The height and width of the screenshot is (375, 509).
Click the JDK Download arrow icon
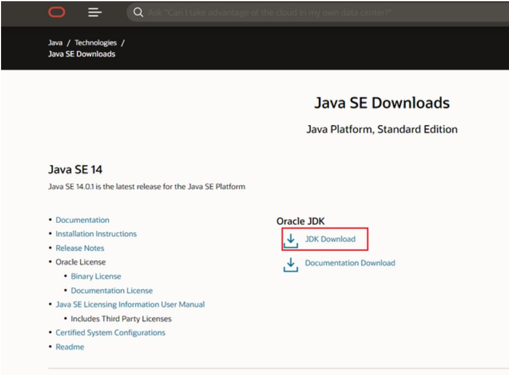tap(291, 240)
